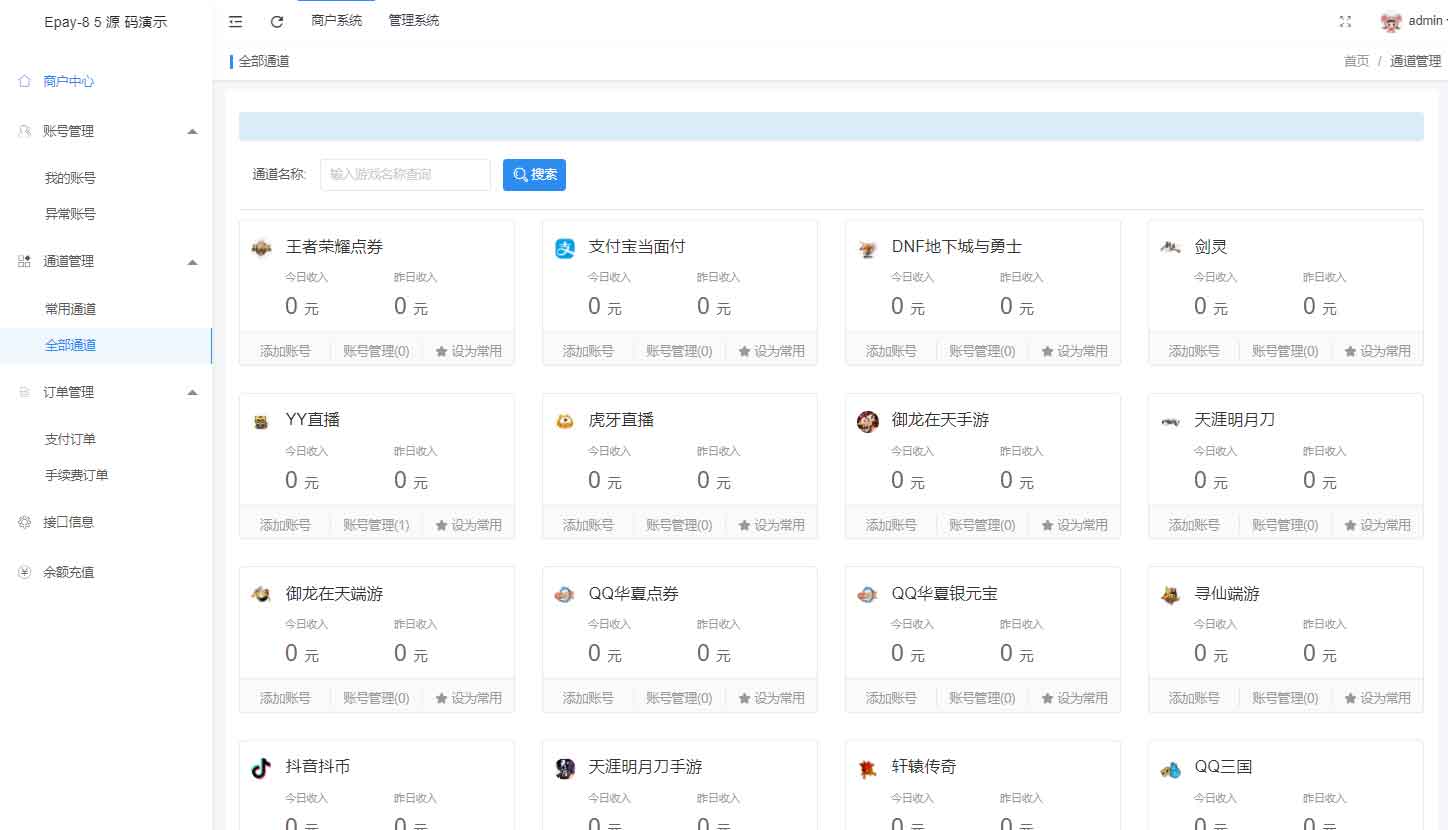The image size is (1448, 830).
Task: Open 账号管理(1) on YY直播 card
Action: pyautogui.click(x=376, y=525)
